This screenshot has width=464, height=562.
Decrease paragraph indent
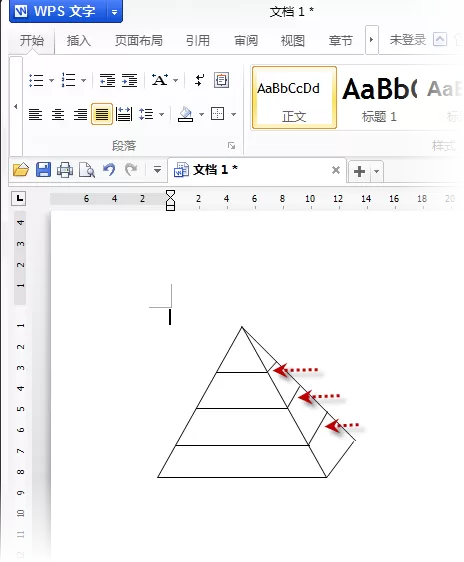pyautogui.click(x=107, y=80)
